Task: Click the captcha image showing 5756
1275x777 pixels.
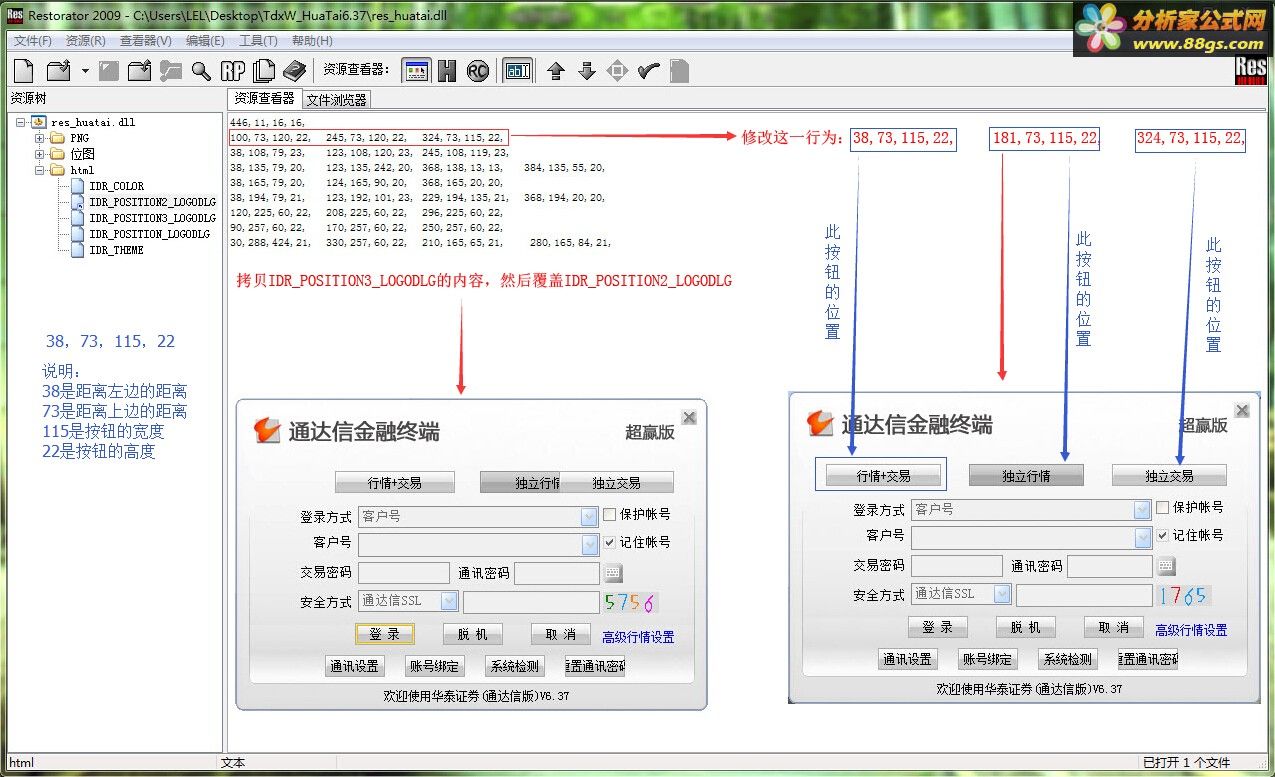Action: (631, 602)
